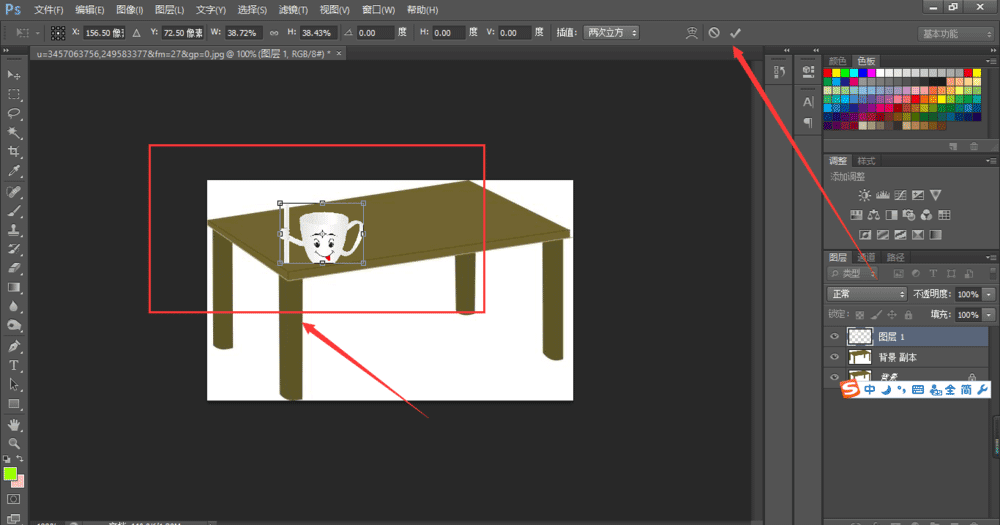Image resolution: width=1000 pixels, height=525 pixels.
Task: Select the Zoom magnifier tool
Action: click(x=15, y=442)
